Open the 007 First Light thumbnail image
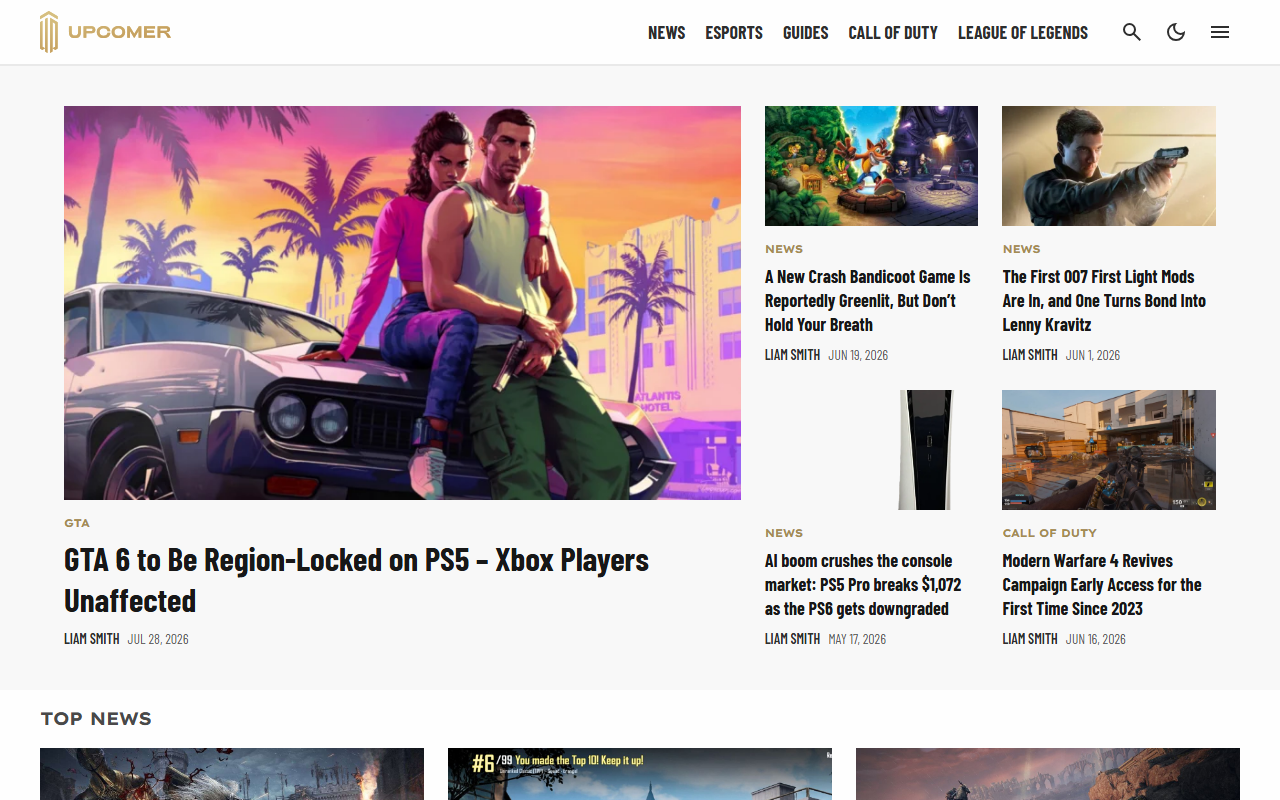The image size is (1280, 800). click(x=1109, y=166)
